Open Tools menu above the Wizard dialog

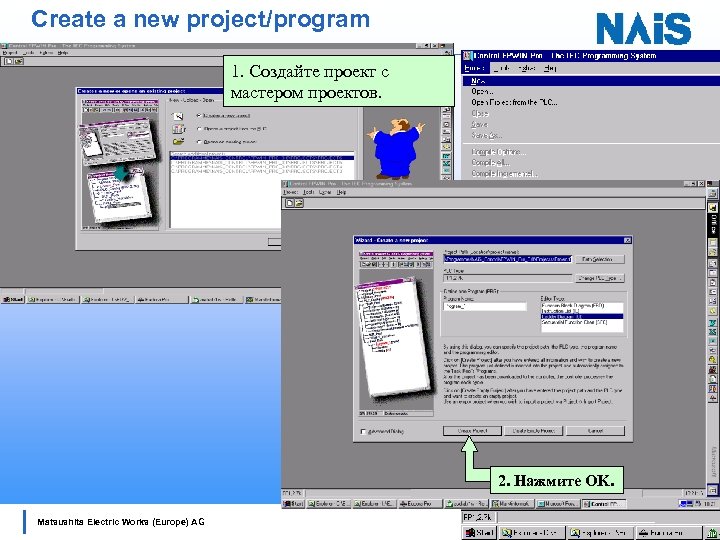308,192
